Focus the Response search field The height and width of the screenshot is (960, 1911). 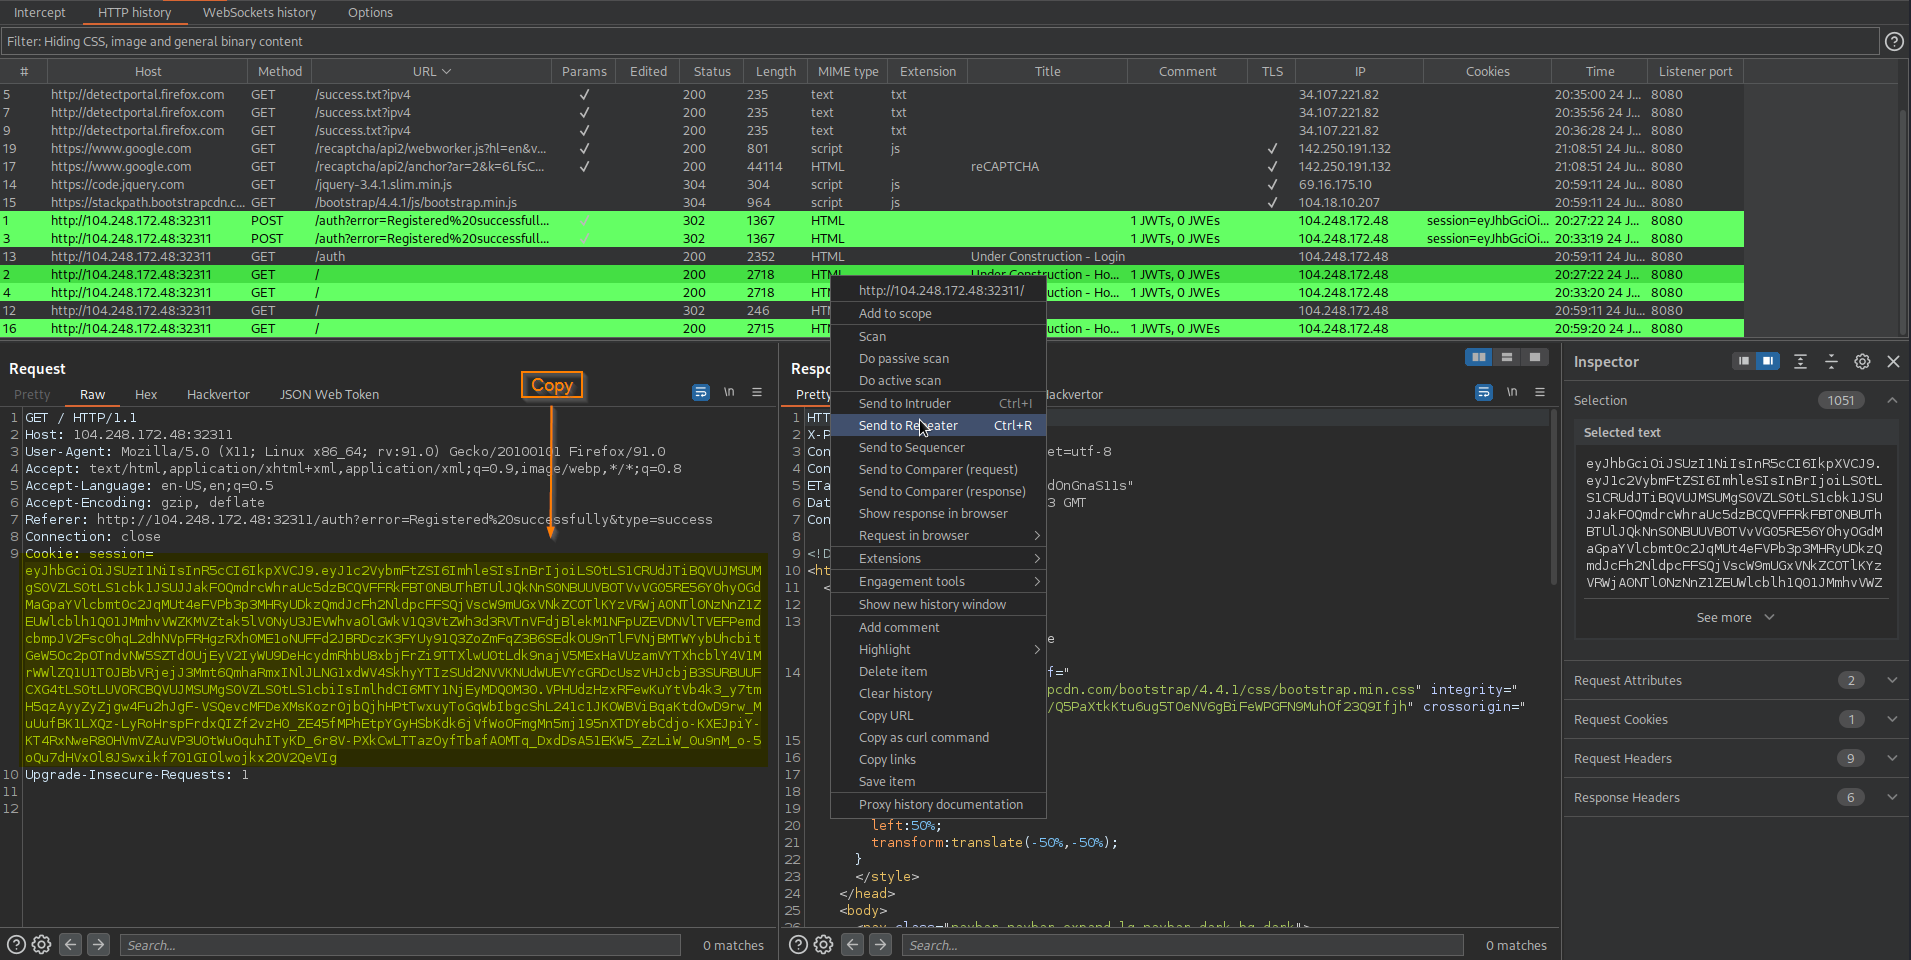click(x=1183, y=945)
